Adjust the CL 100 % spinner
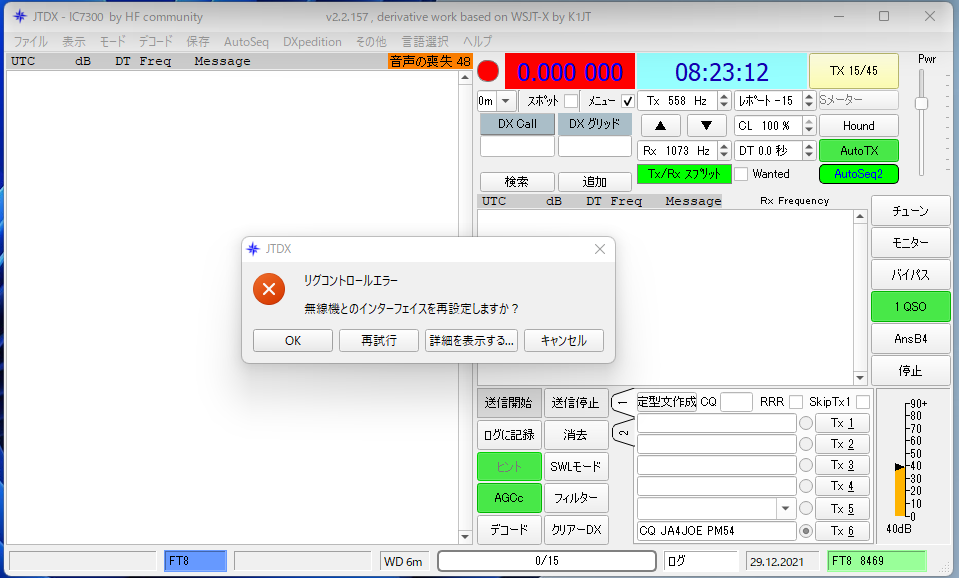Screen dimensions: 959x578 809,126
